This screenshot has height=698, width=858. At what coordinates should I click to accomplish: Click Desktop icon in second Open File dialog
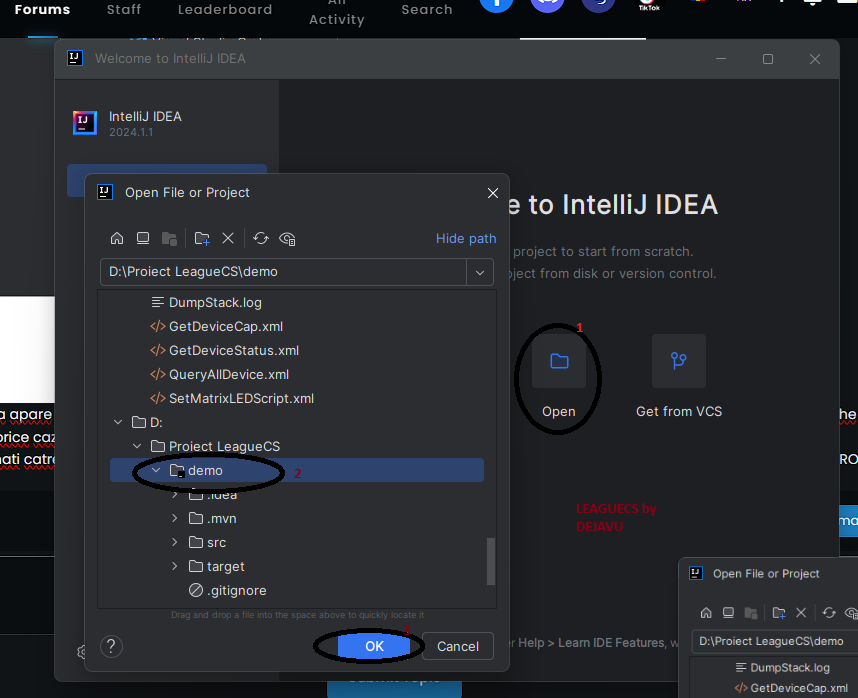[728, 613]
